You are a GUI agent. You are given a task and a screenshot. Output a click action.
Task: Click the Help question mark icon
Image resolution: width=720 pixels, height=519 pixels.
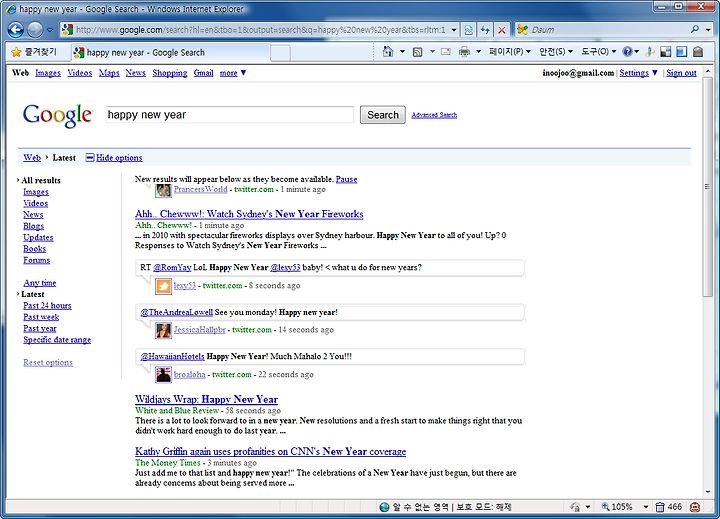point(627,52)
